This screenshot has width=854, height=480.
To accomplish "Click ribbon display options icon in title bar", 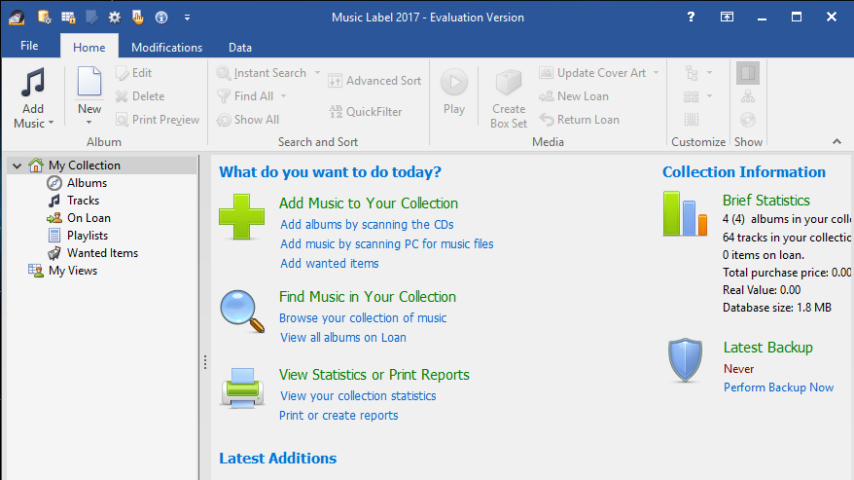I will coord(727,17).
